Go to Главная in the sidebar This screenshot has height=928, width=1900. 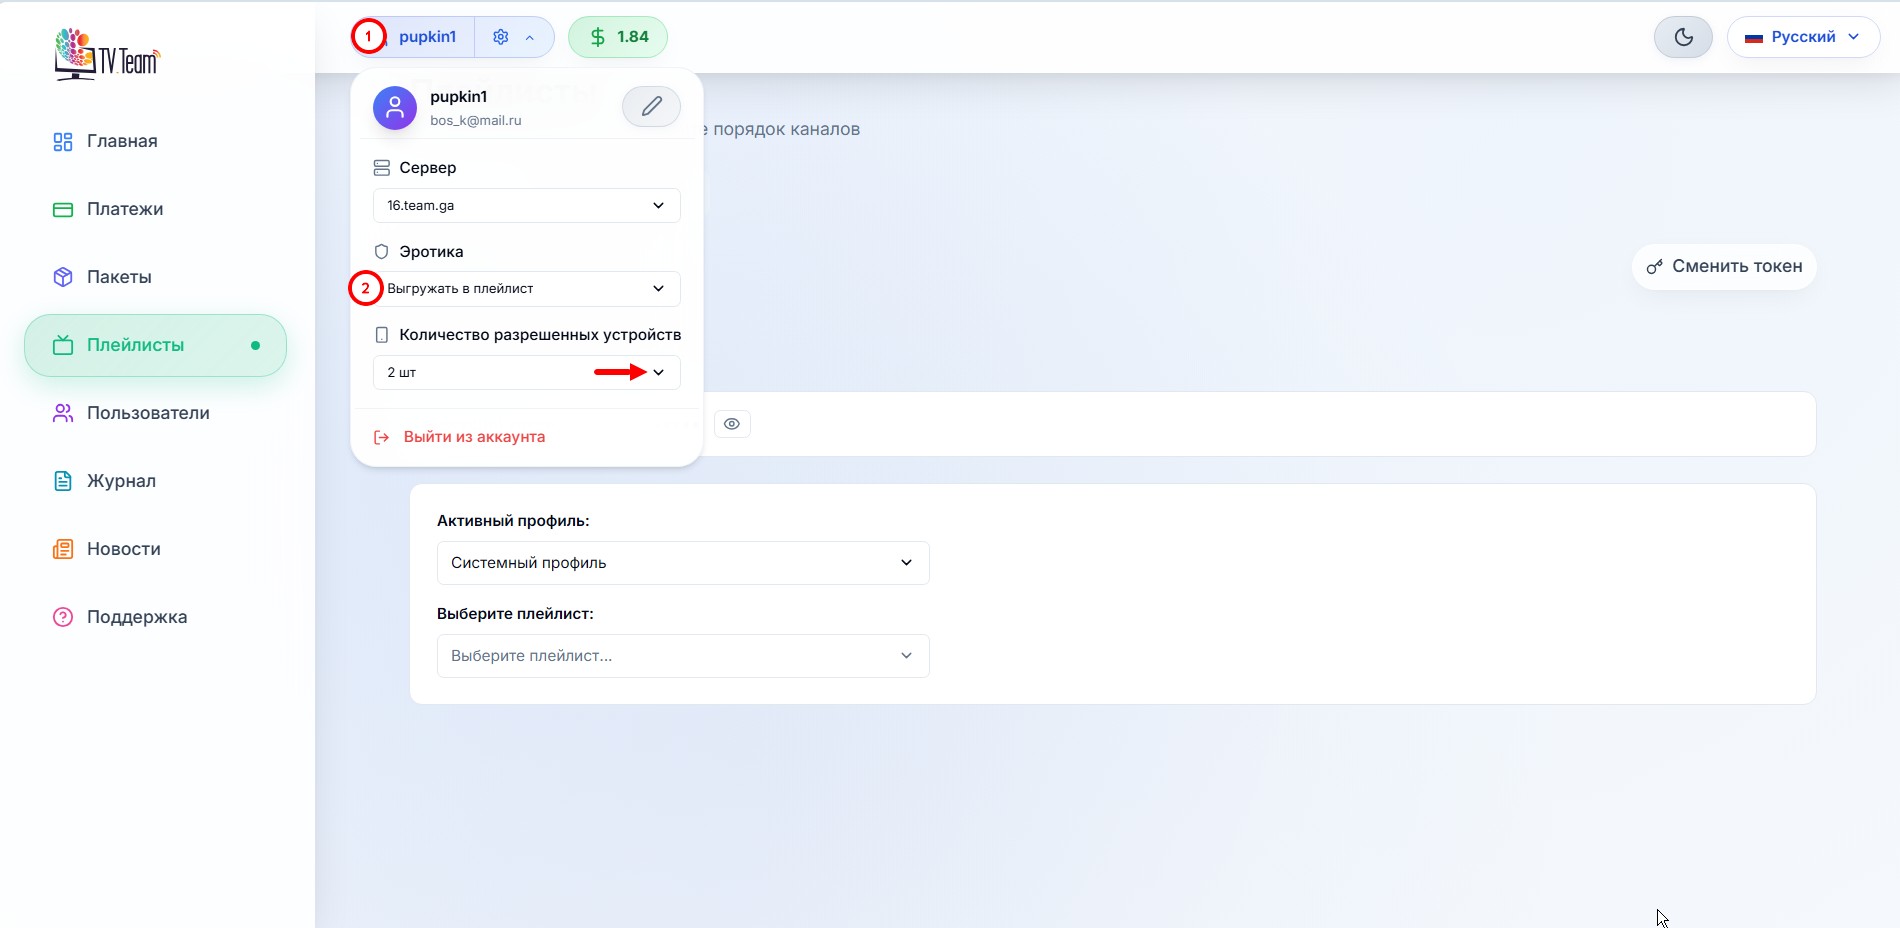click(122, 141)
